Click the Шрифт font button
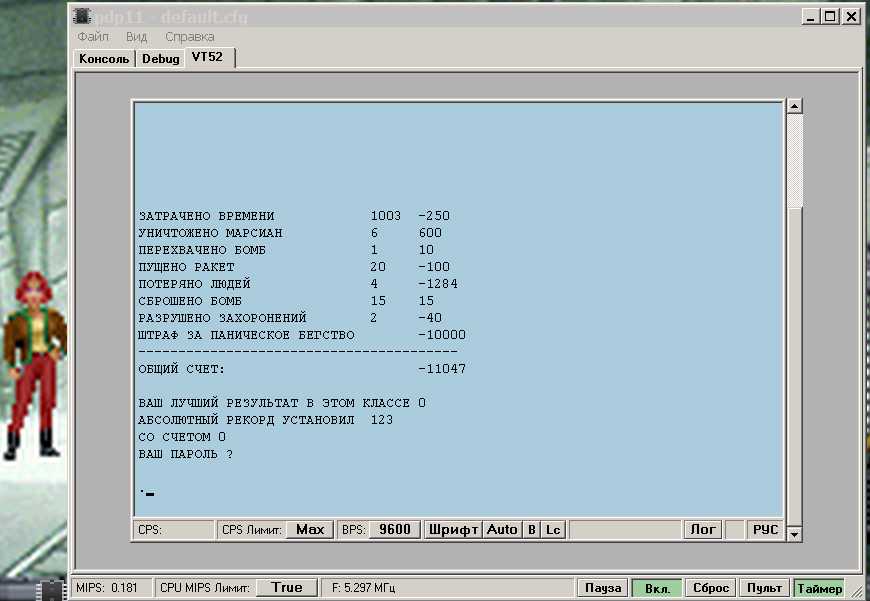 click(454, 529)
